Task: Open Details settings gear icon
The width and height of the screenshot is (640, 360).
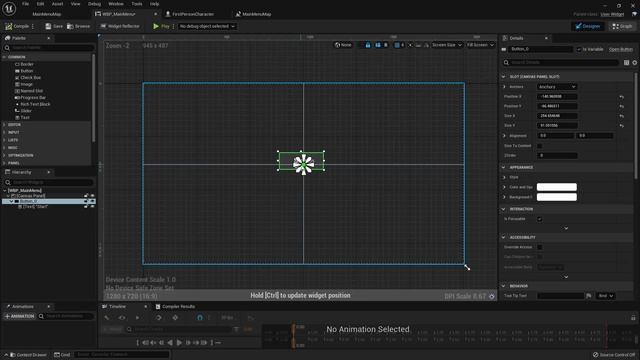Action: [x=635, y=62]
